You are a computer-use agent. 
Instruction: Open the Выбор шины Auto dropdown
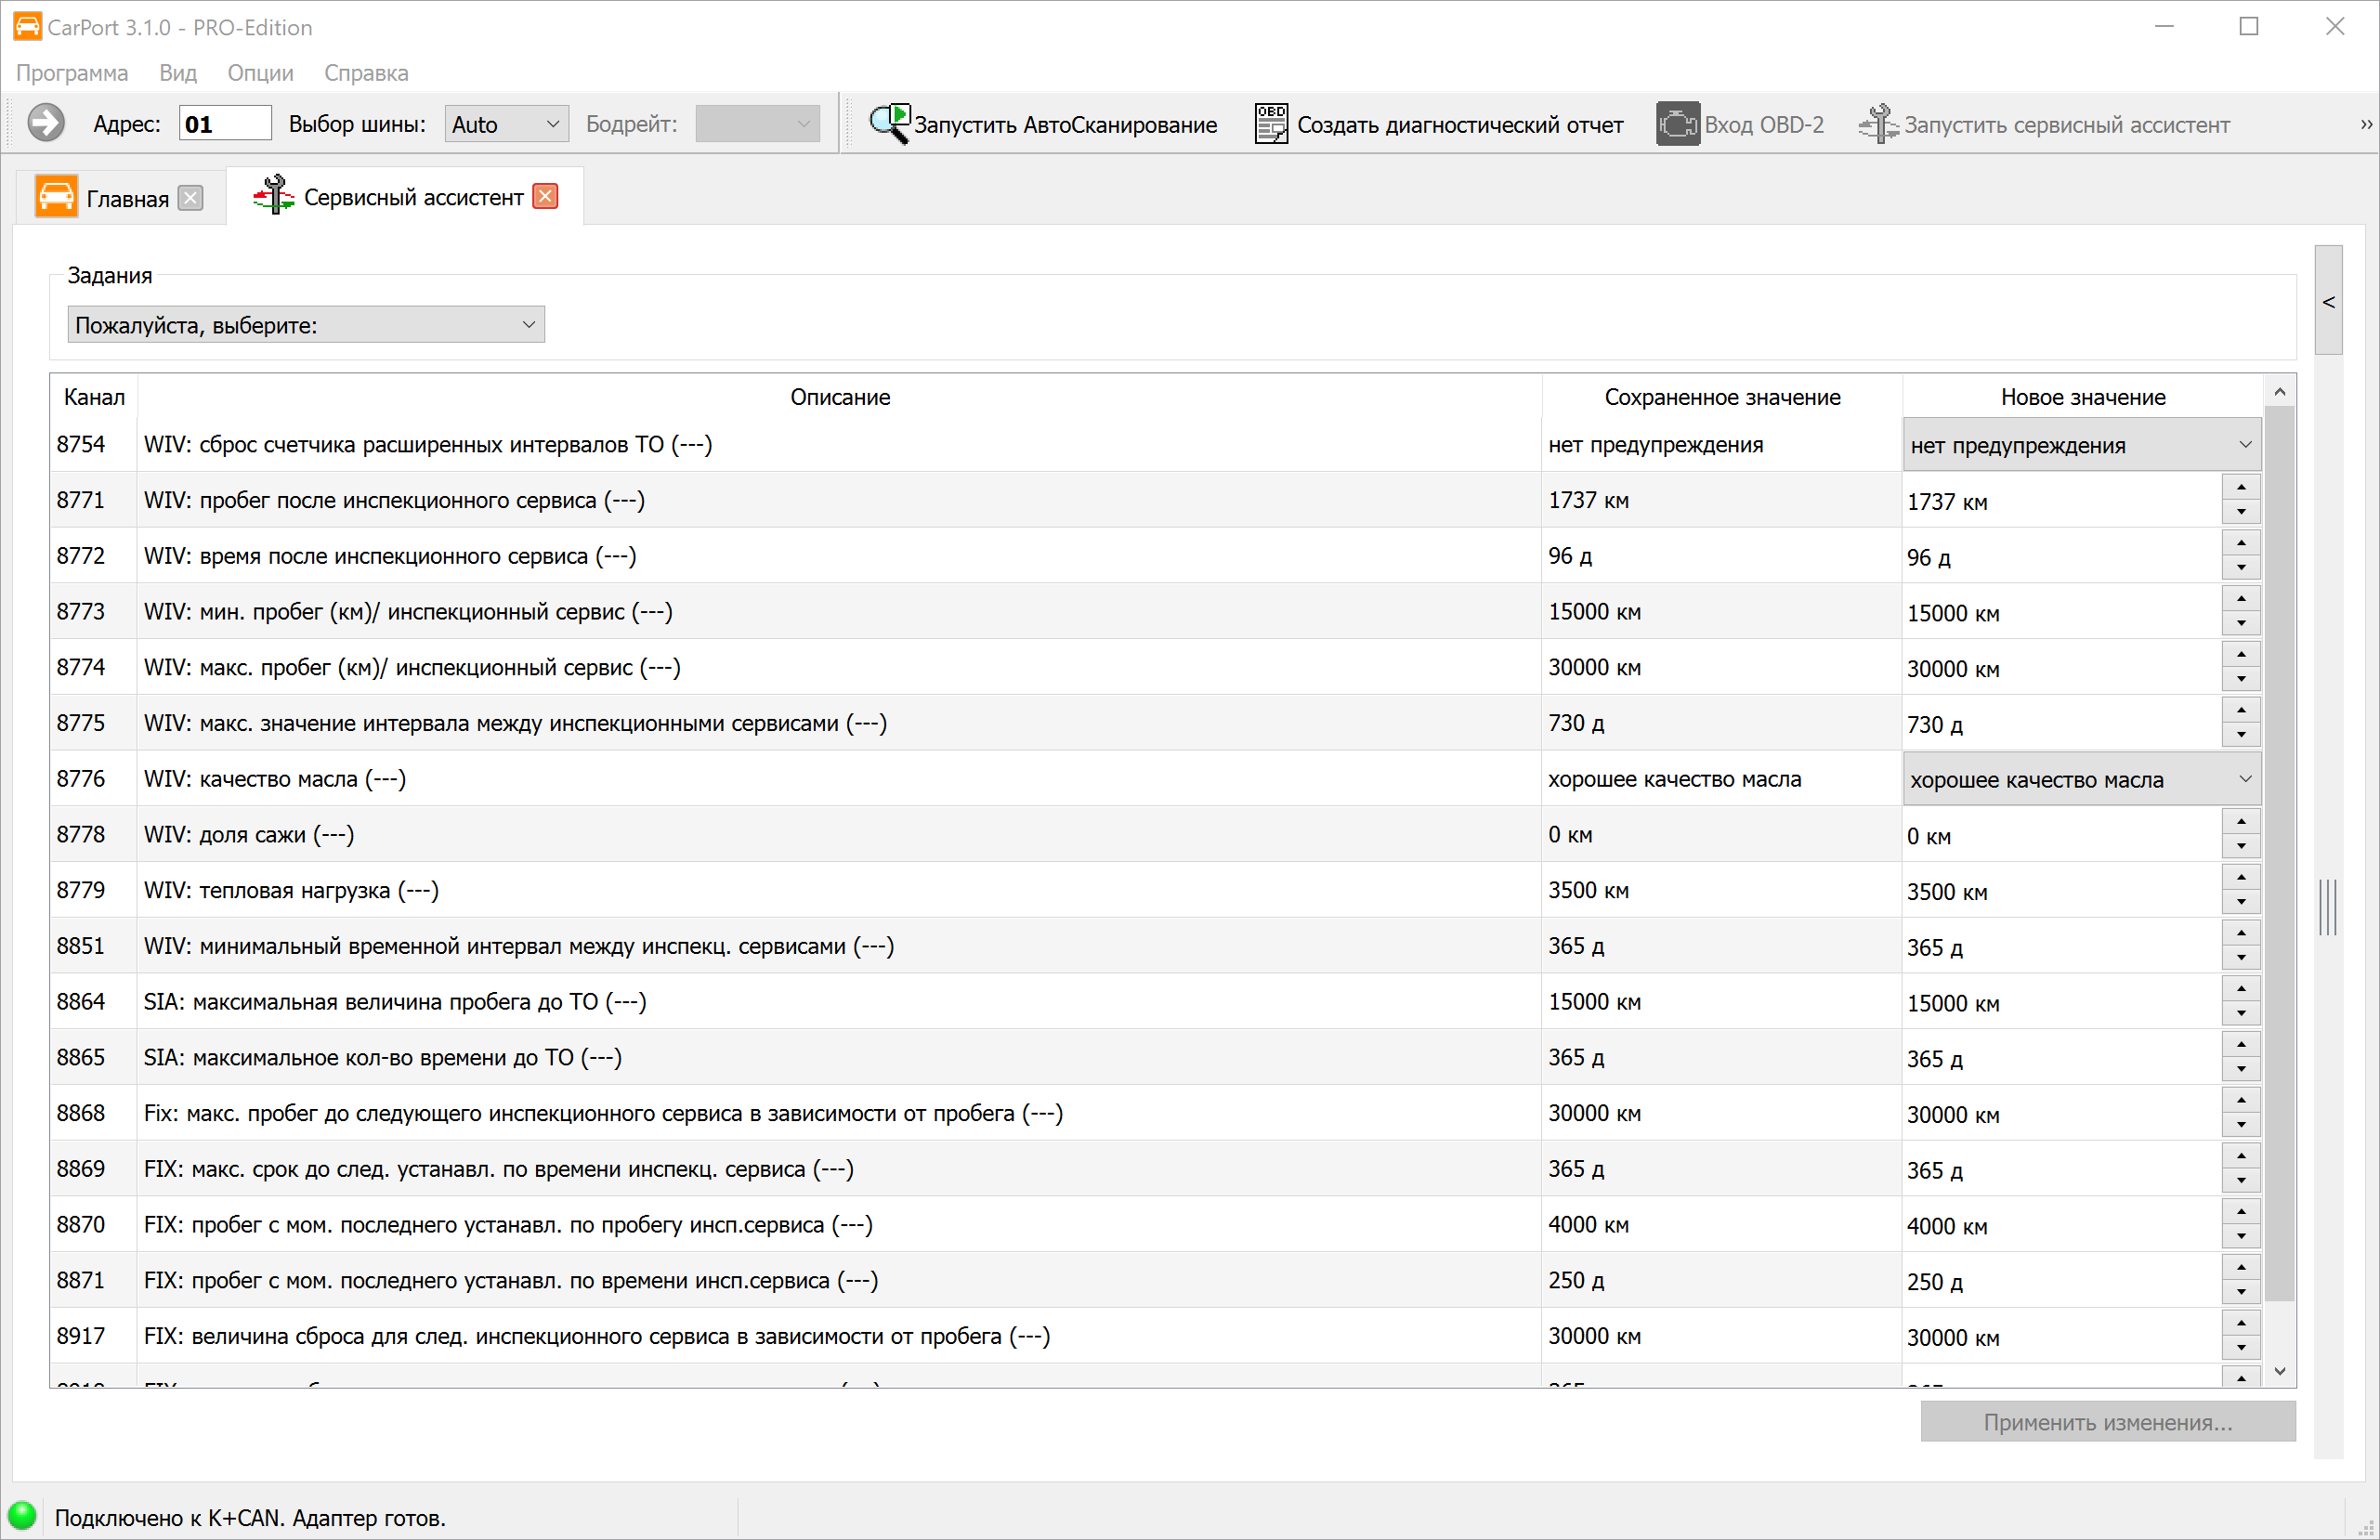506,124
